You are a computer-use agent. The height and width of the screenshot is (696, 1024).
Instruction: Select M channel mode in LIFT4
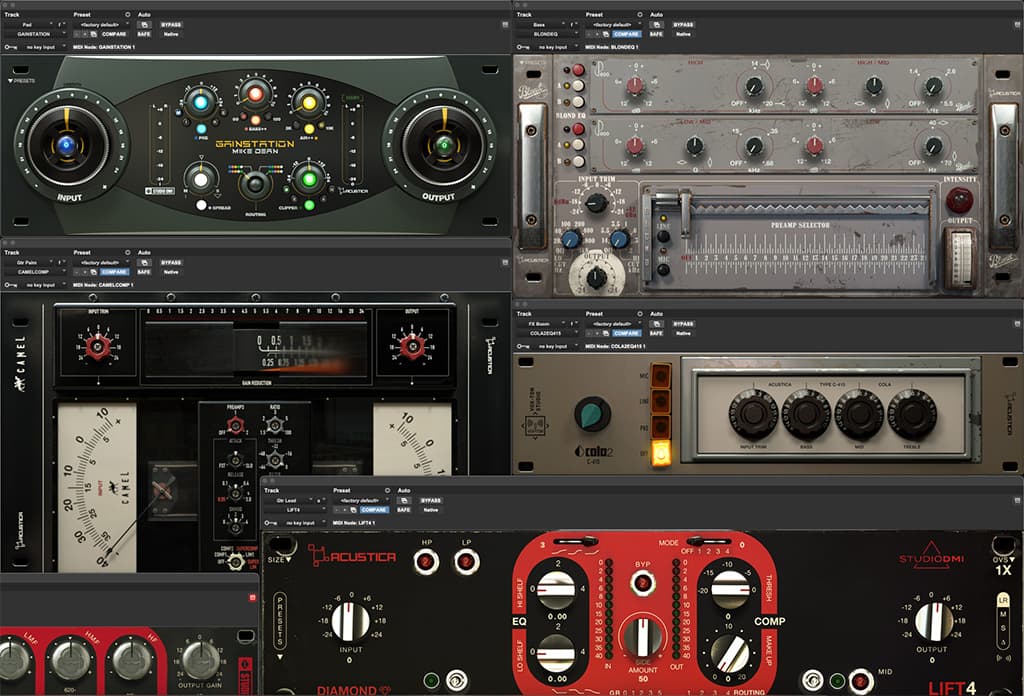(1003, 614)
